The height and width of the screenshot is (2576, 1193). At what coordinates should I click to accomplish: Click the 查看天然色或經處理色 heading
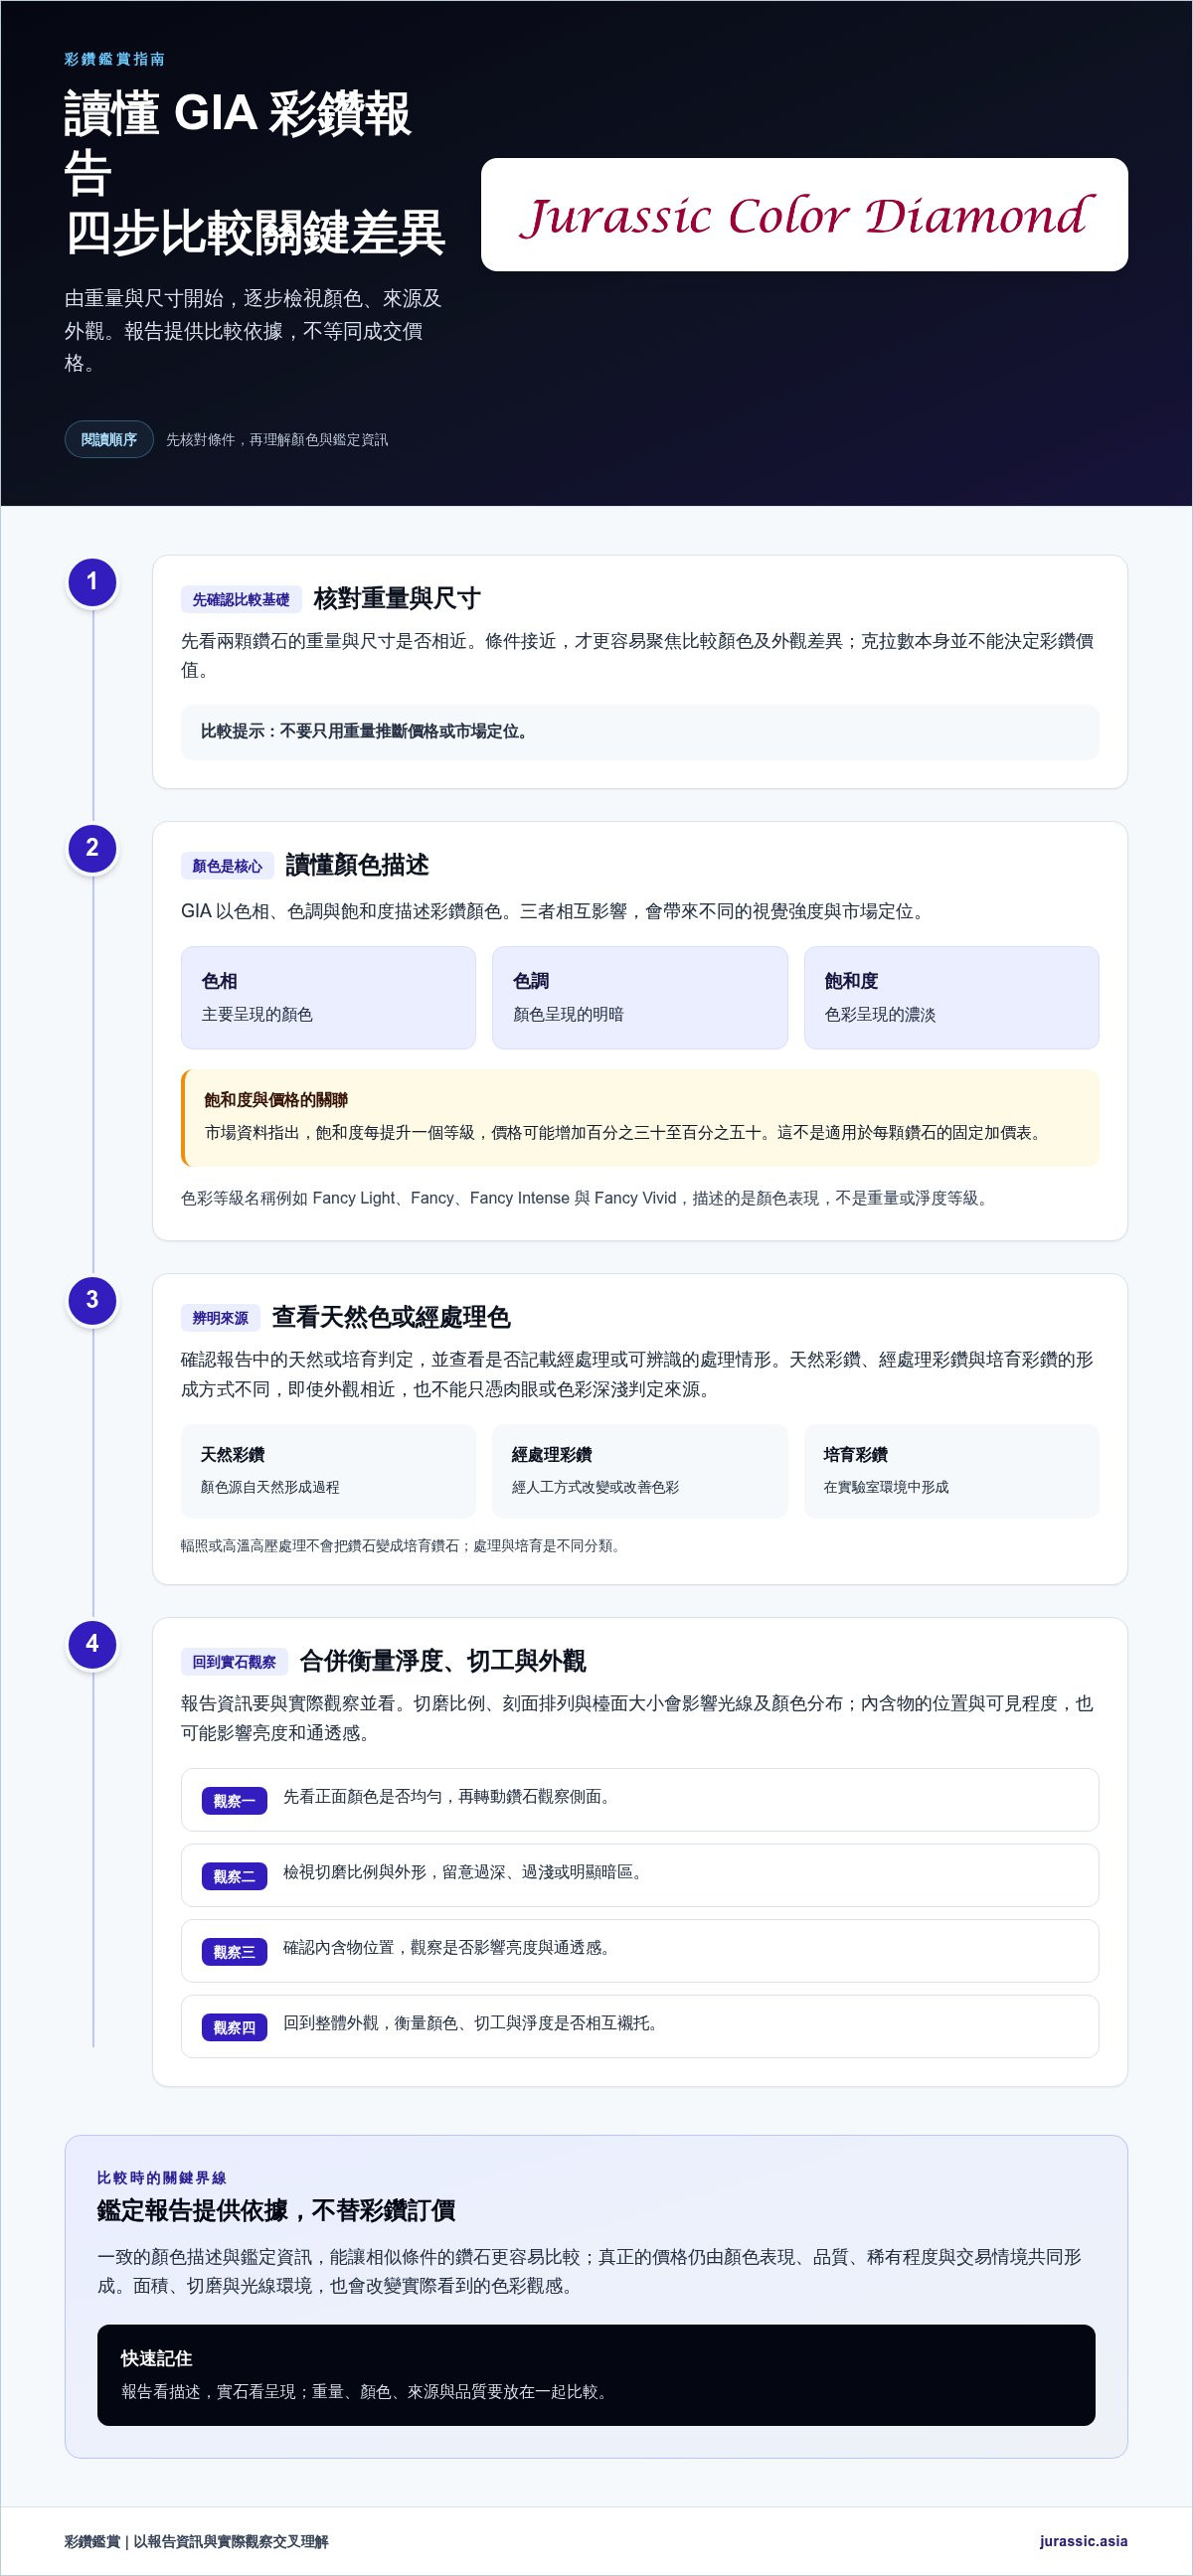point(391,1317)
